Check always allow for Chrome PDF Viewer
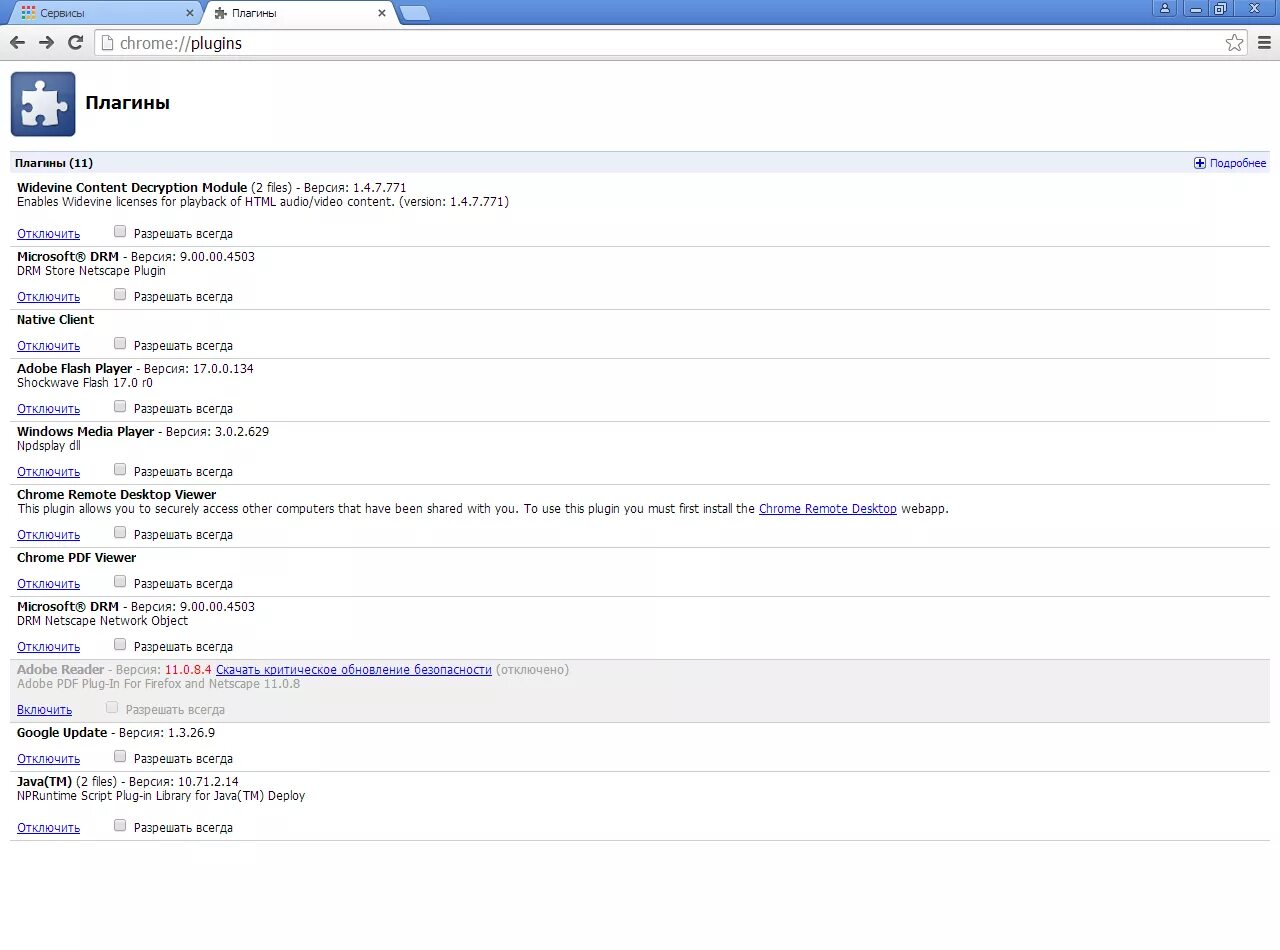The image size is (1280, 950). (x=120, y=581)
